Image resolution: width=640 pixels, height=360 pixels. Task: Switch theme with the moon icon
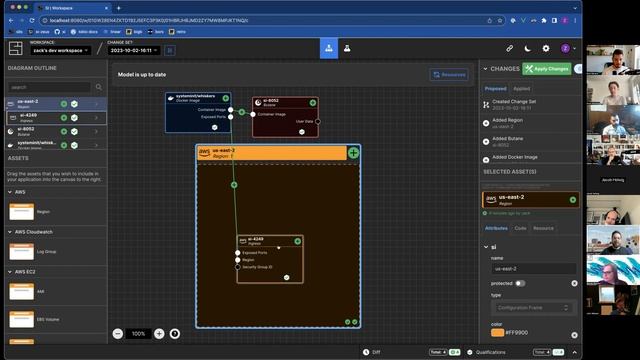coord(527,49)
